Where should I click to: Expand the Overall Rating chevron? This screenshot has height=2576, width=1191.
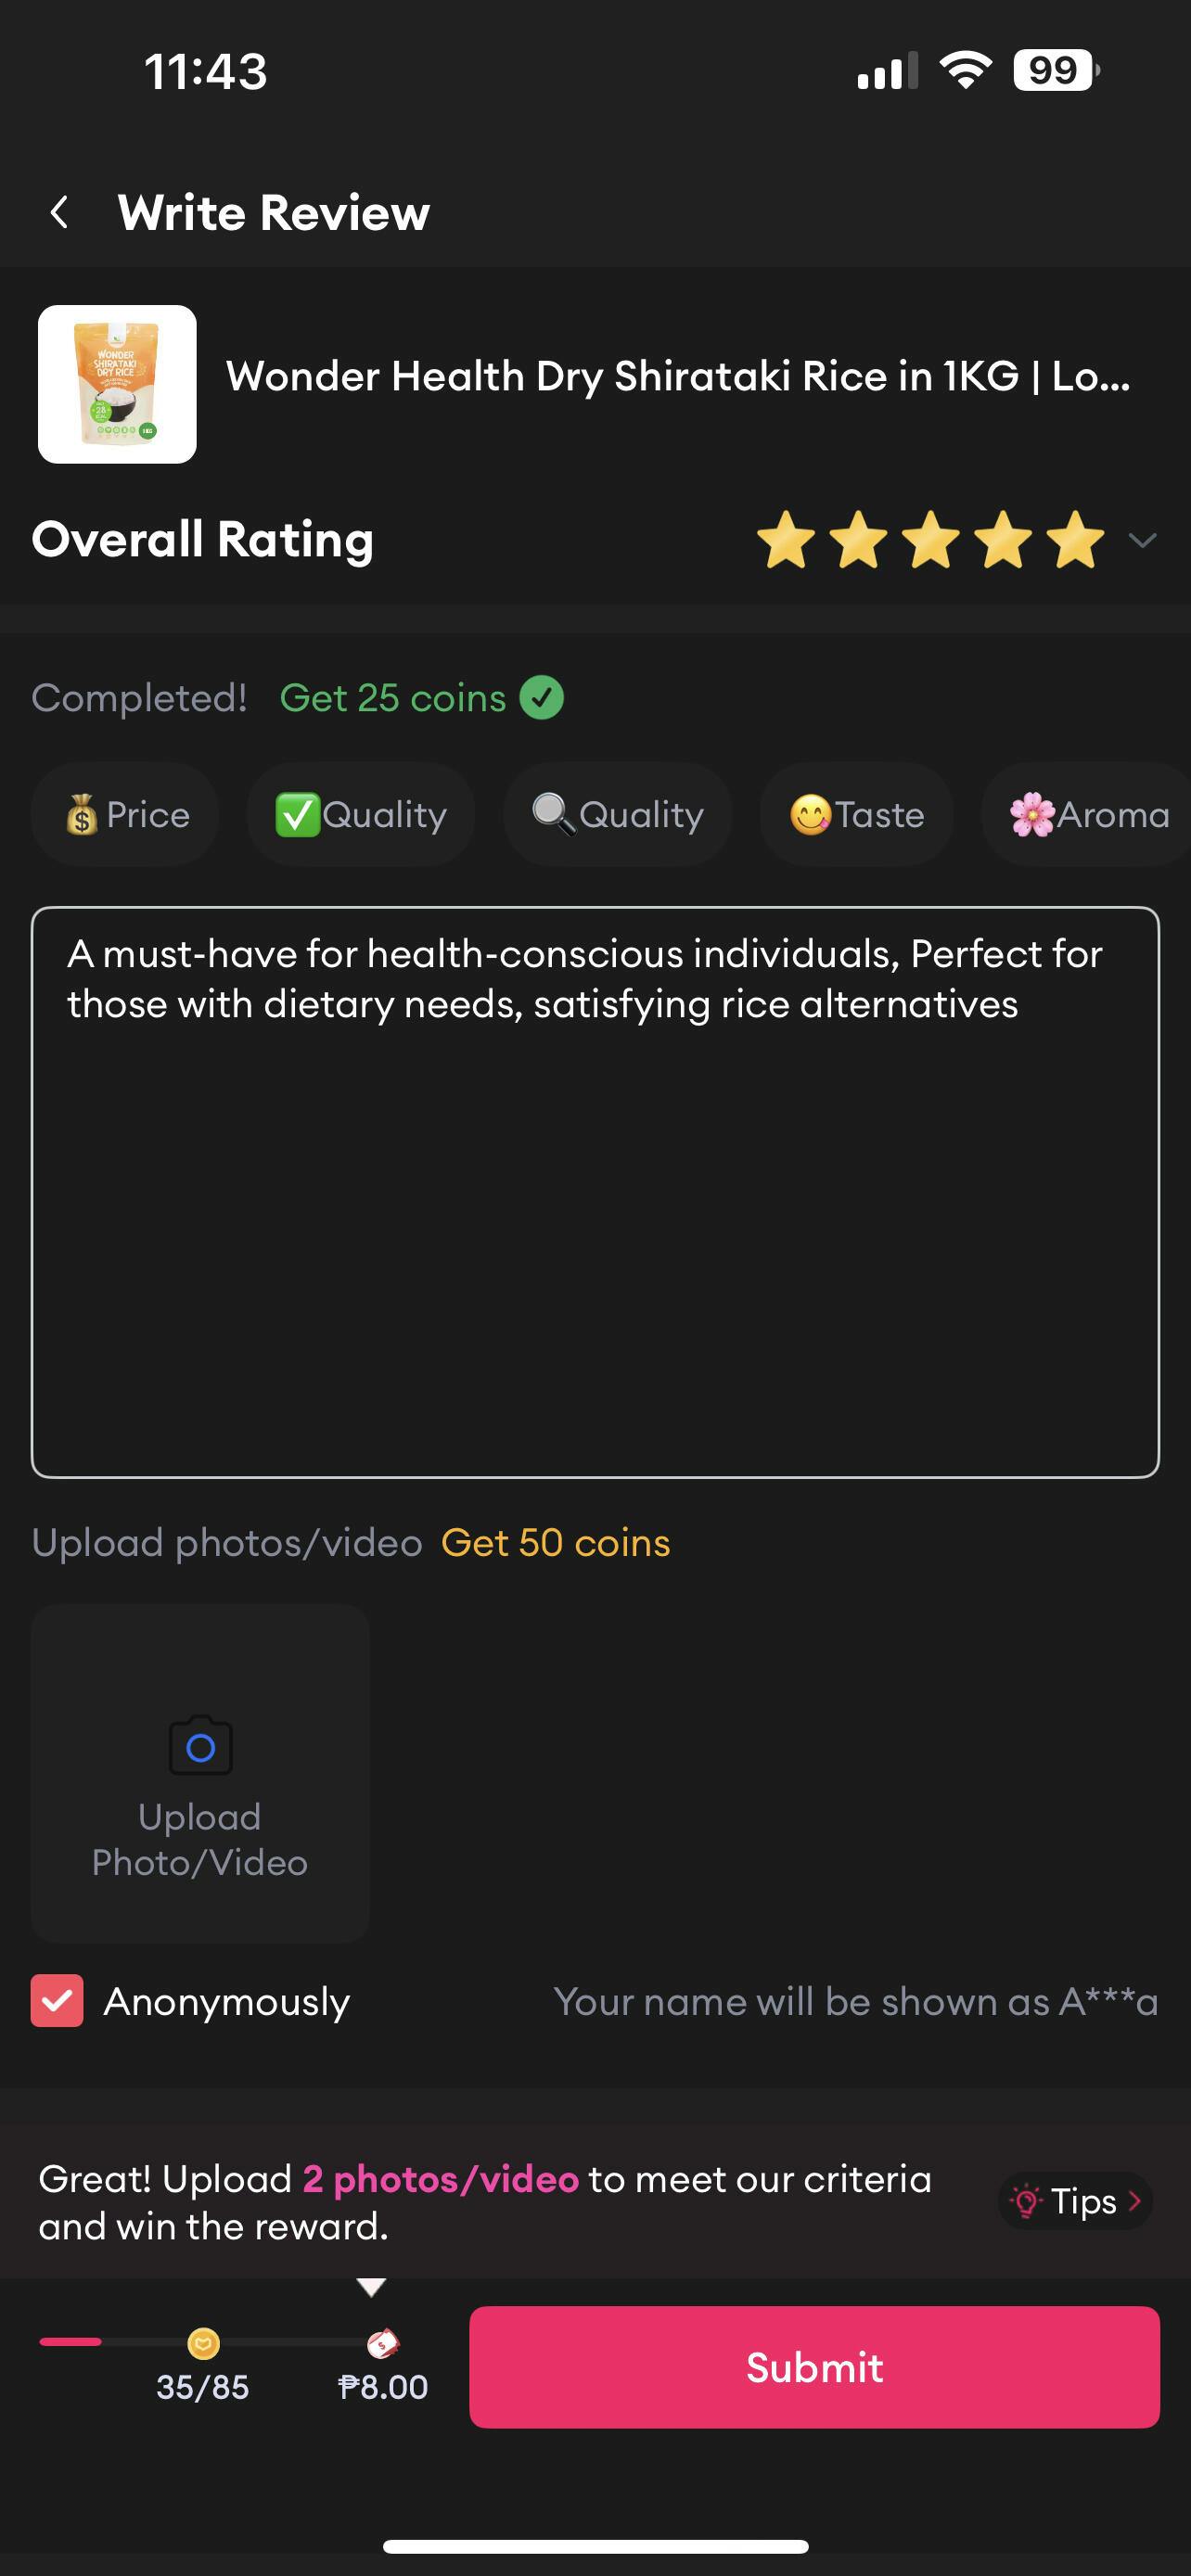1142,540
